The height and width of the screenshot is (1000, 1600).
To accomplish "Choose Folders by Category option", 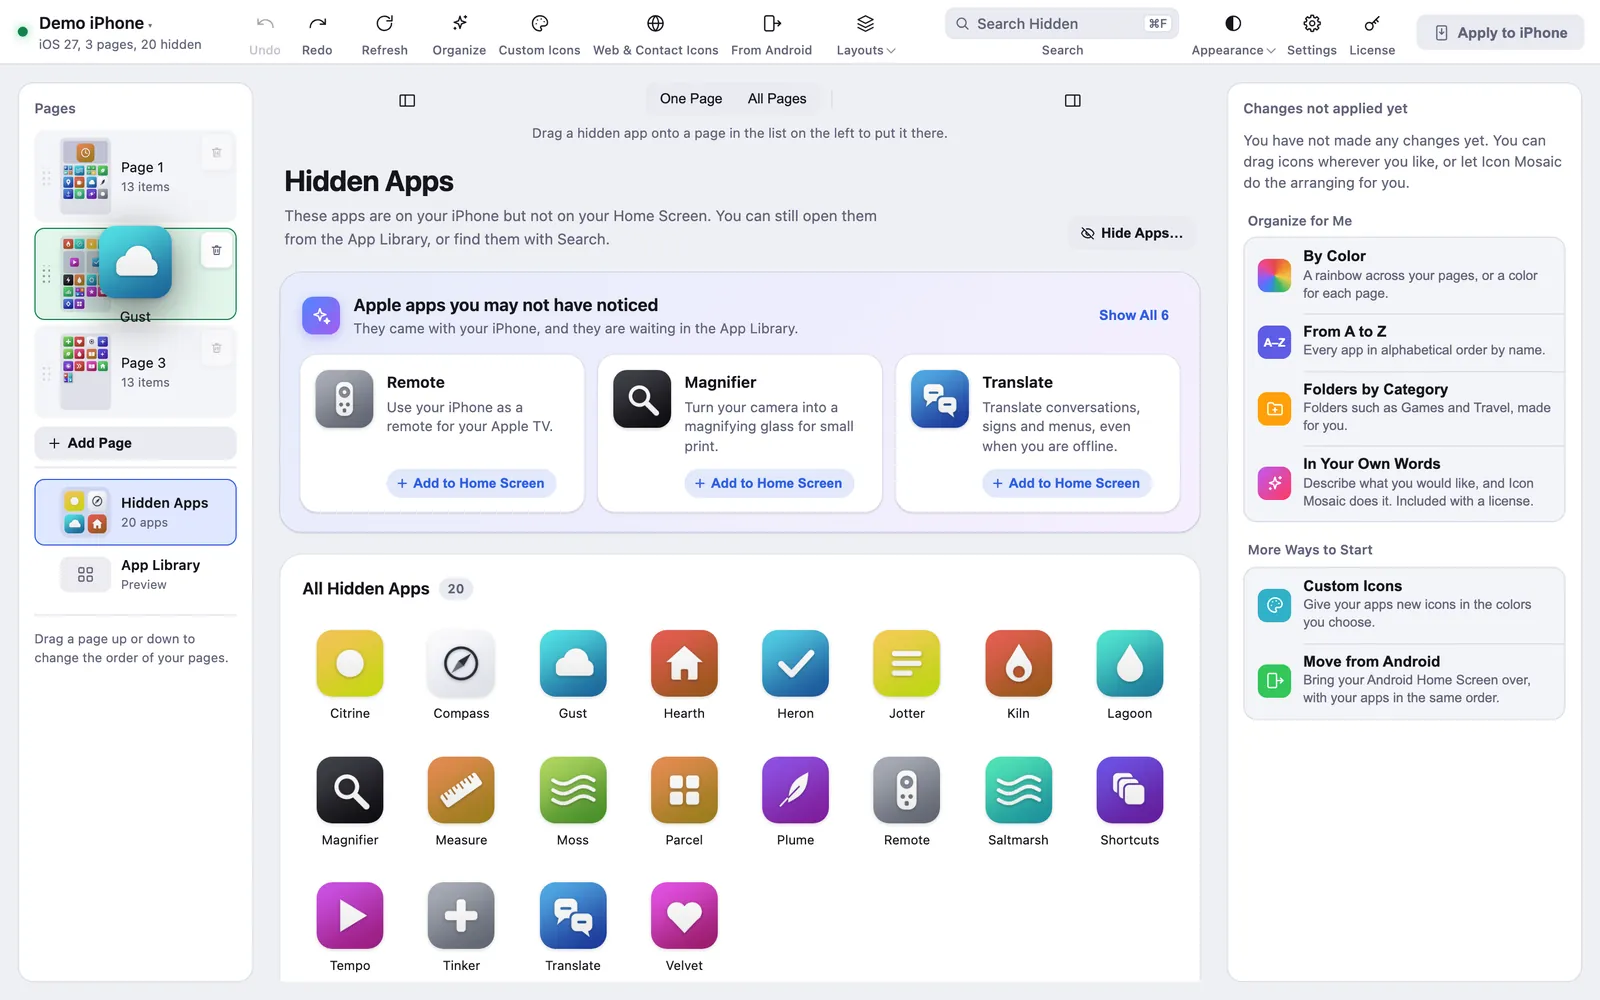I will (1404, 408).
